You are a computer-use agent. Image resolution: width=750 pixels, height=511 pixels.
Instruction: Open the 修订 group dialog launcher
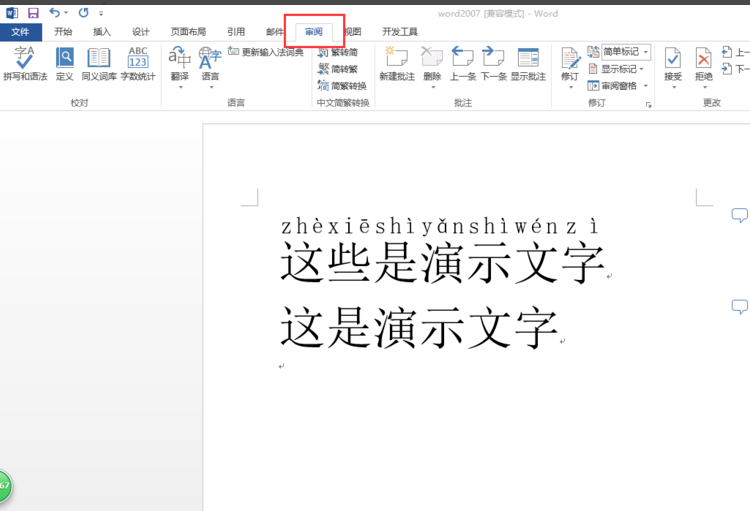coord(649,104)
